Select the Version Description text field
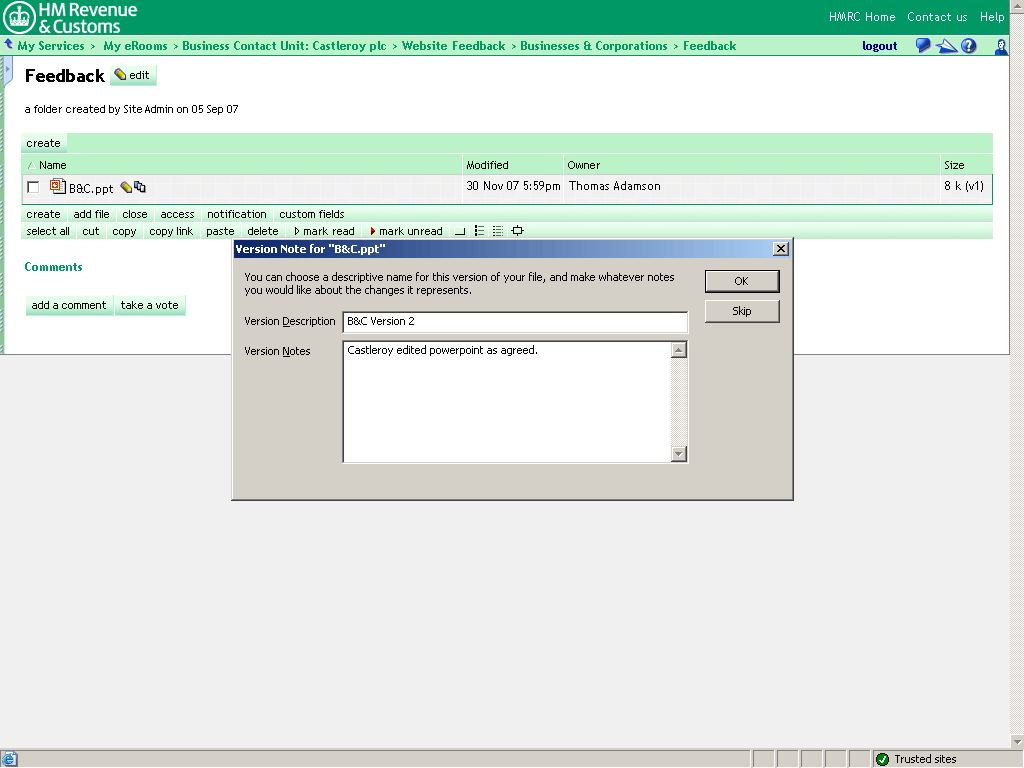 point(515,322)
